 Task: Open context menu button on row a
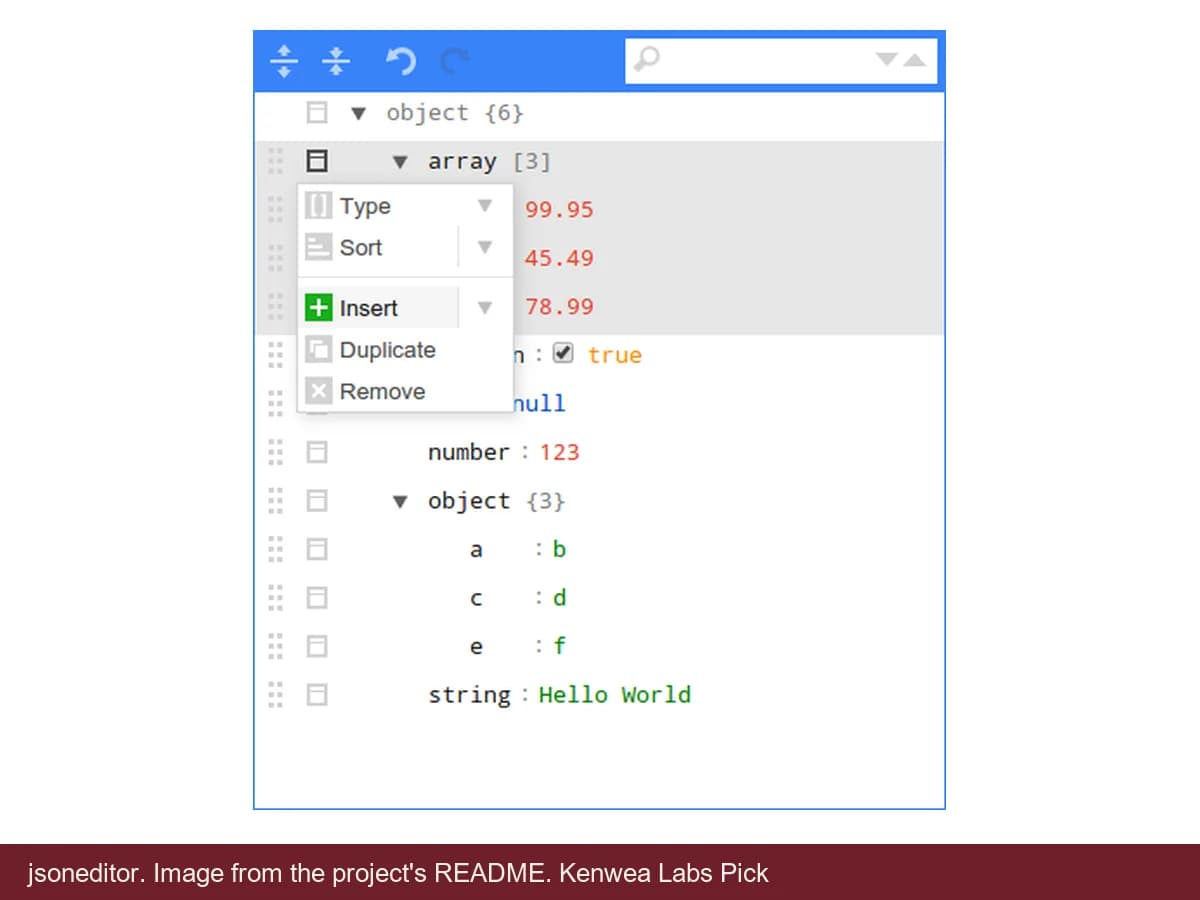point(316,549)
